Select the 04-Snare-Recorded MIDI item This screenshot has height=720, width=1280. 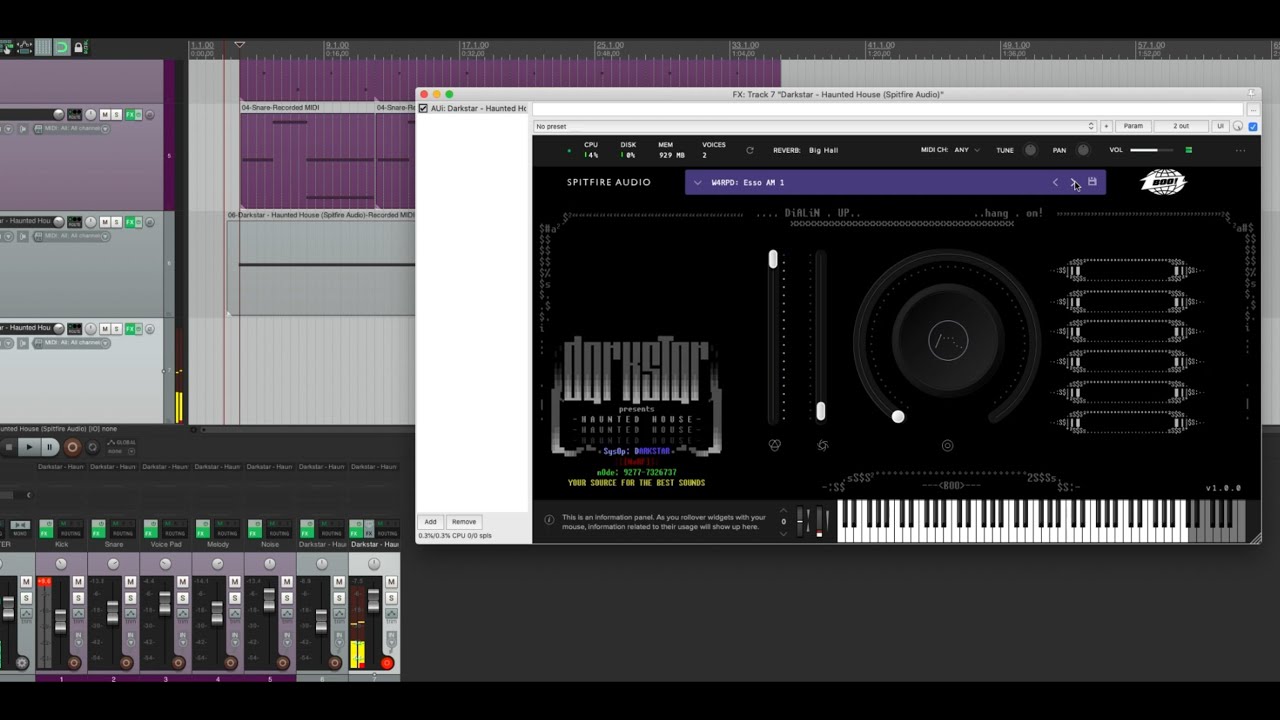click(x=308, y=154)
